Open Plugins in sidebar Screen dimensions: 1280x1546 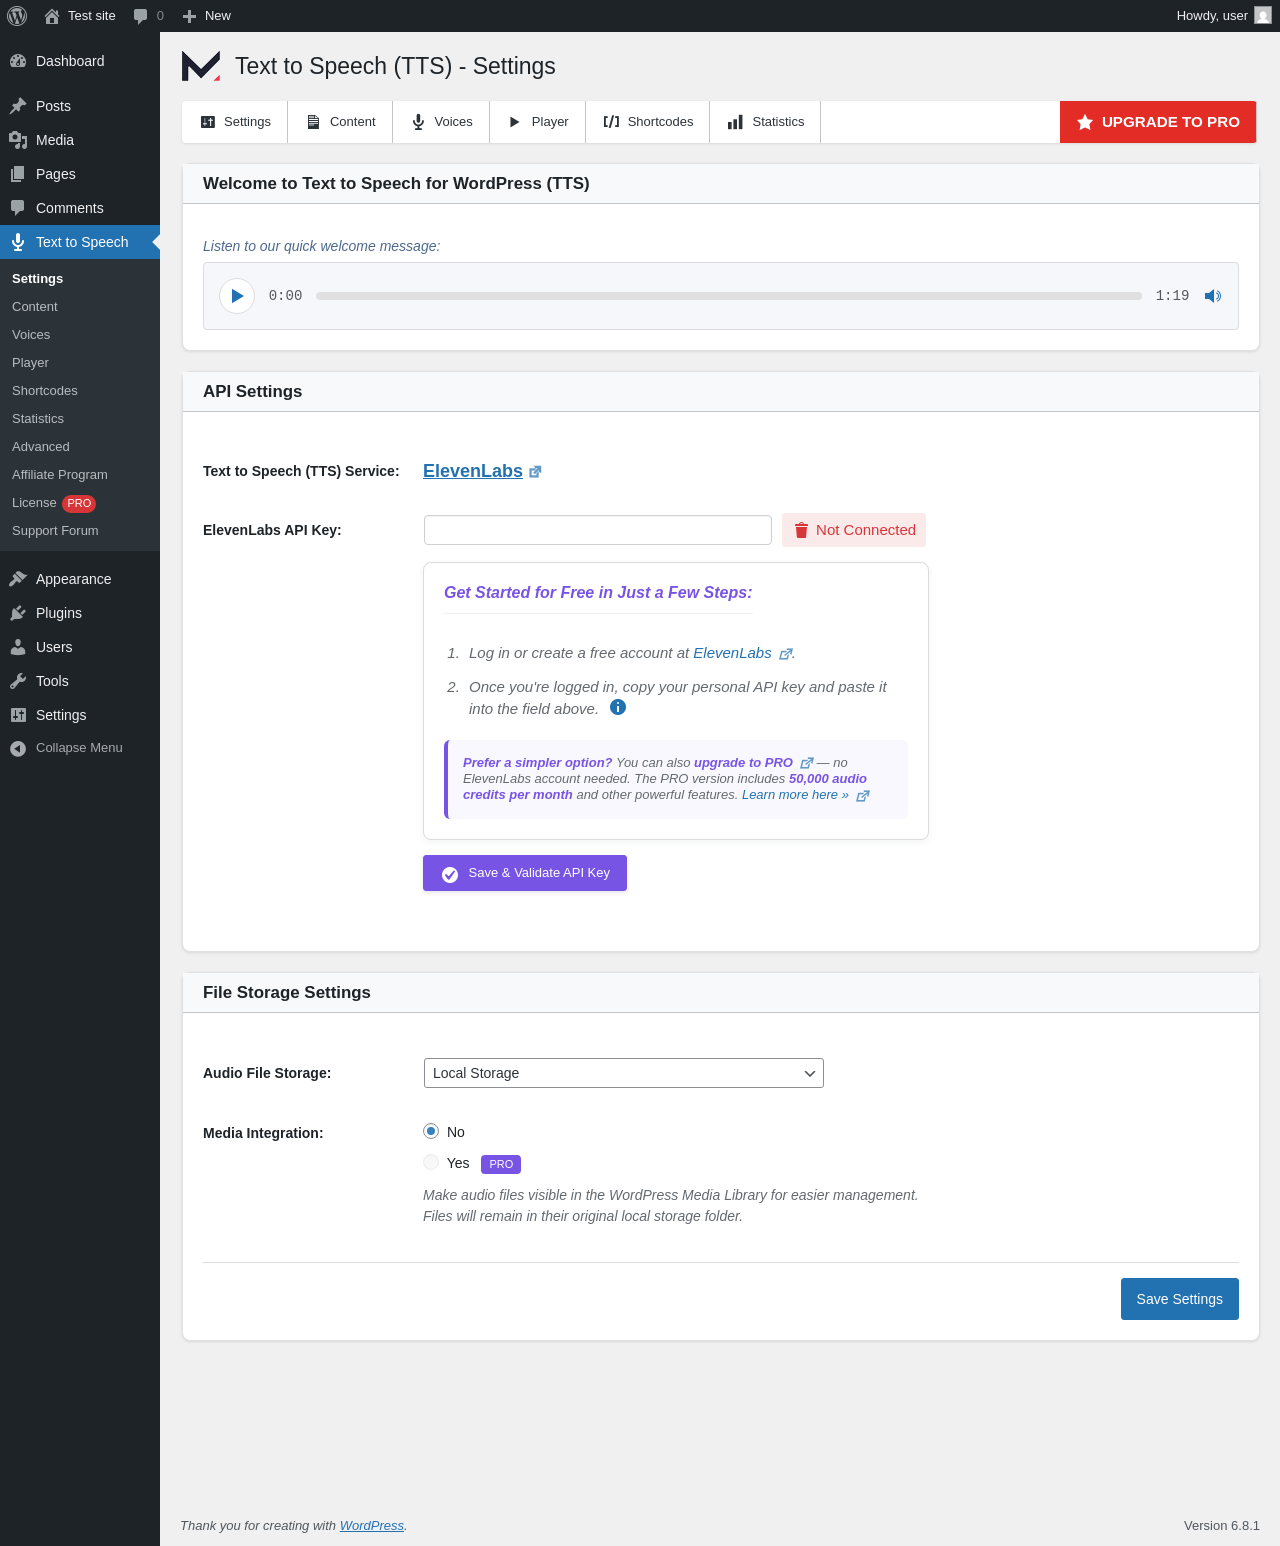[x=80, y=613]
